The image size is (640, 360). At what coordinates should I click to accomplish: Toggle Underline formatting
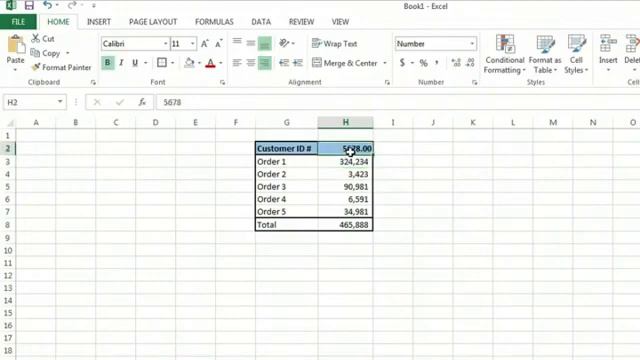tap(135, 63)
